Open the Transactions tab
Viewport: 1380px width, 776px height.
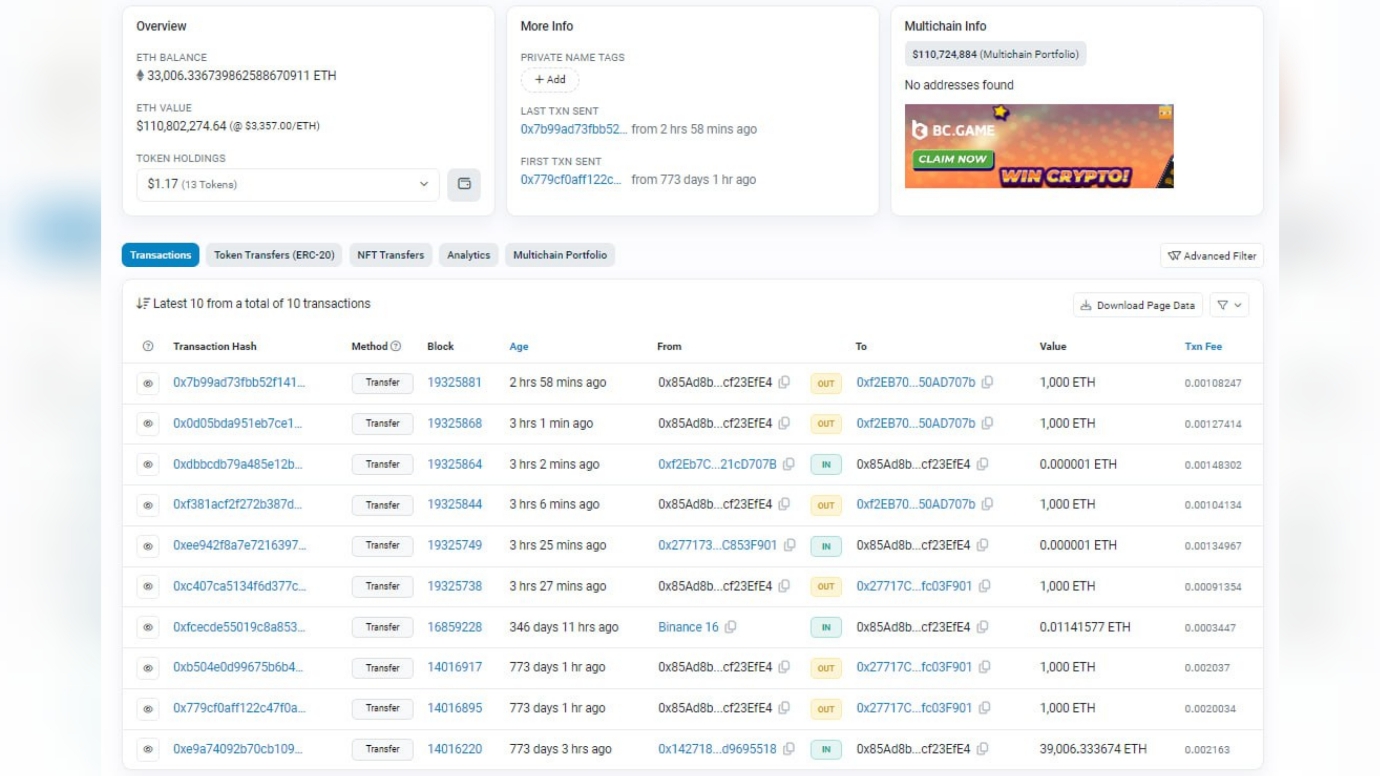(x=160, y=255)
